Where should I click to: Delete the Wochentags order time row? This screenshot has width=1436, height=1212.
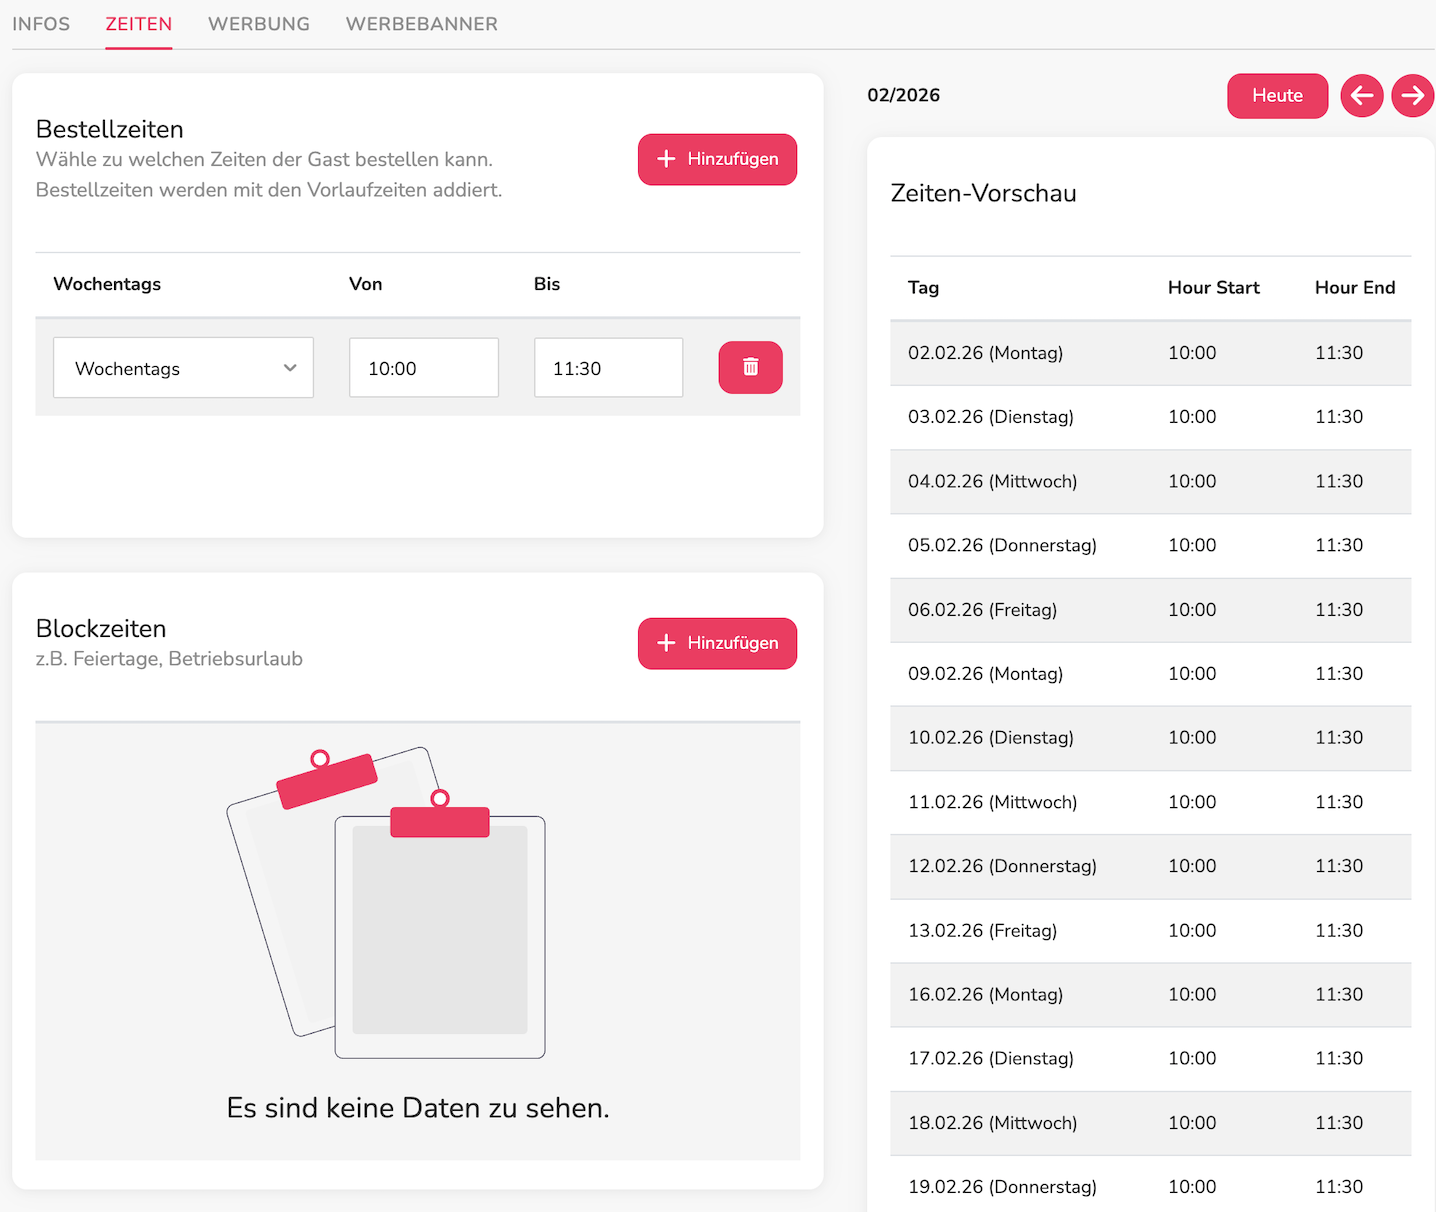click(x=750, y=367)
